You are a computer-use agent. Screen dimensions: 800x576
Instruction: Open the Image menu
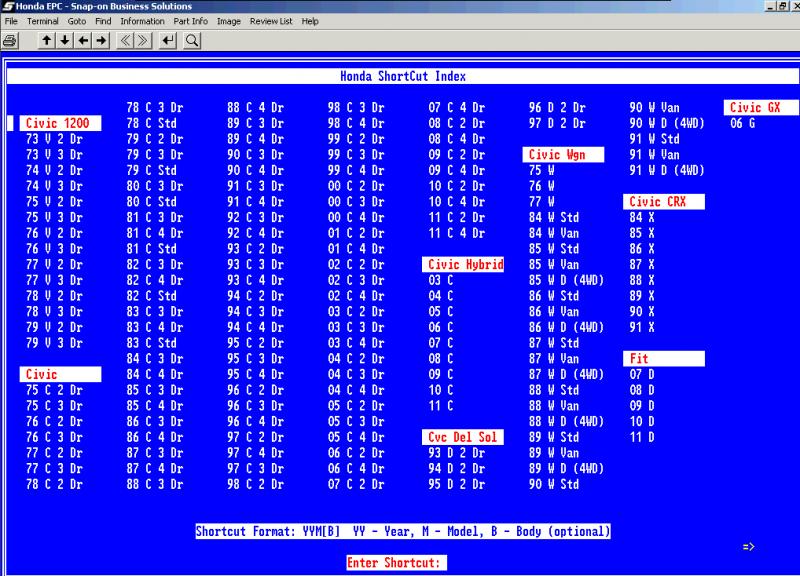coord(229,21)
